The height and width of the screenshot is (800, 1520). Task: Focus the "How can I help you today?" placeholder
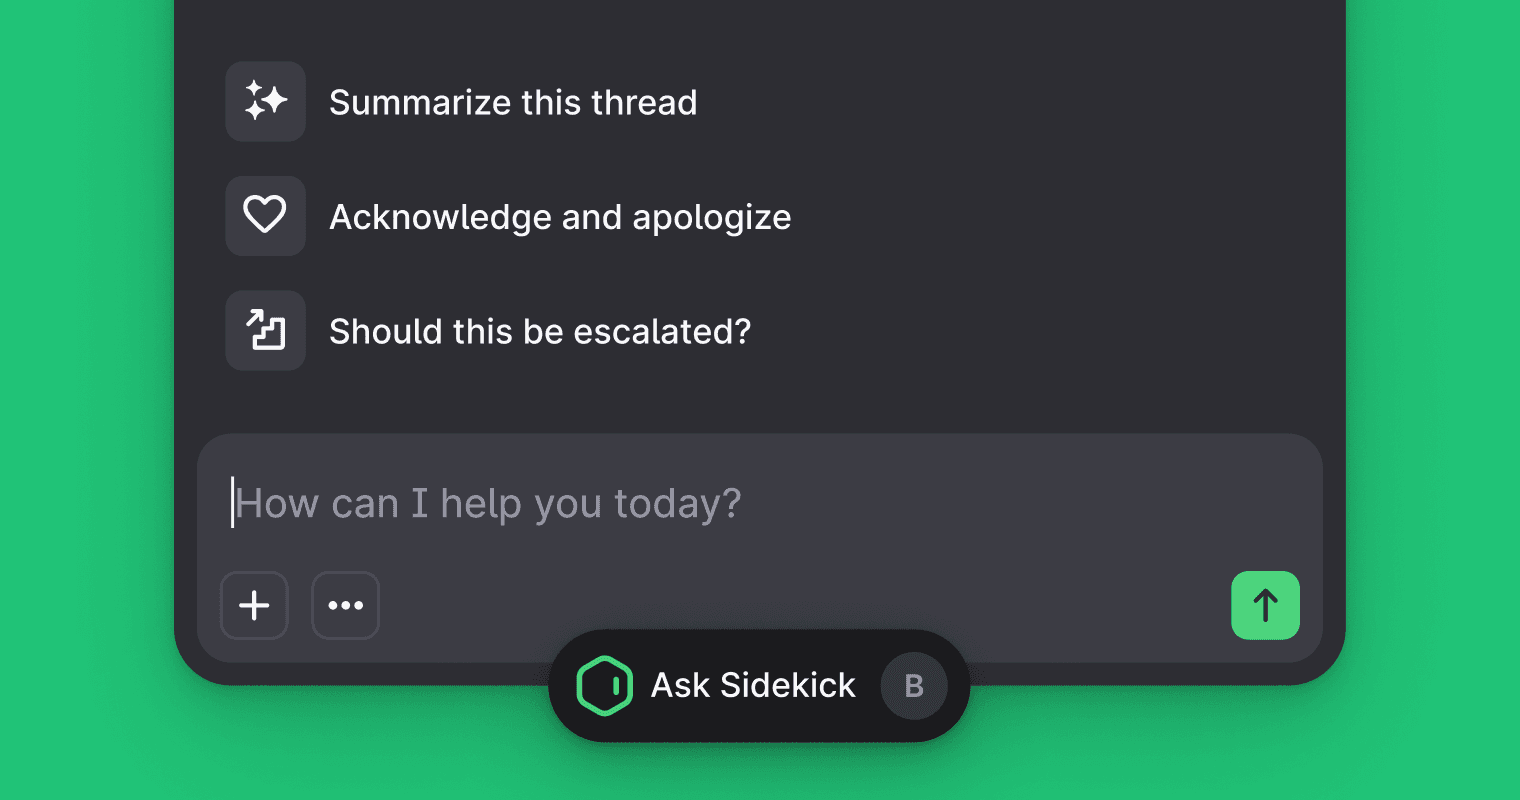click(488, 503)
